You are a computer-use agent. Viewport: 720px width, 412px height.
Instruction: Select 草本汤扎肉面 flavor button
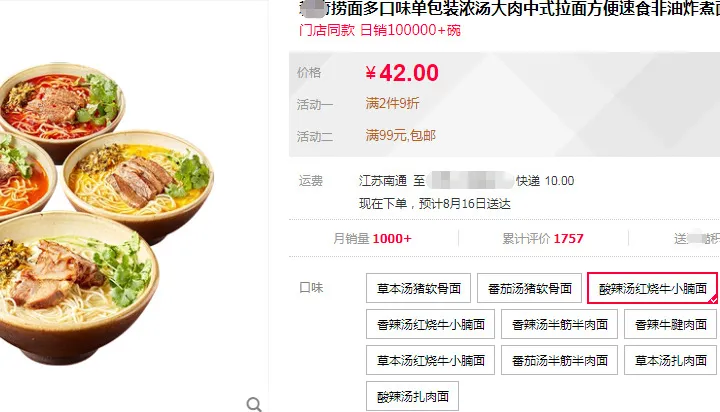[670, 360]
